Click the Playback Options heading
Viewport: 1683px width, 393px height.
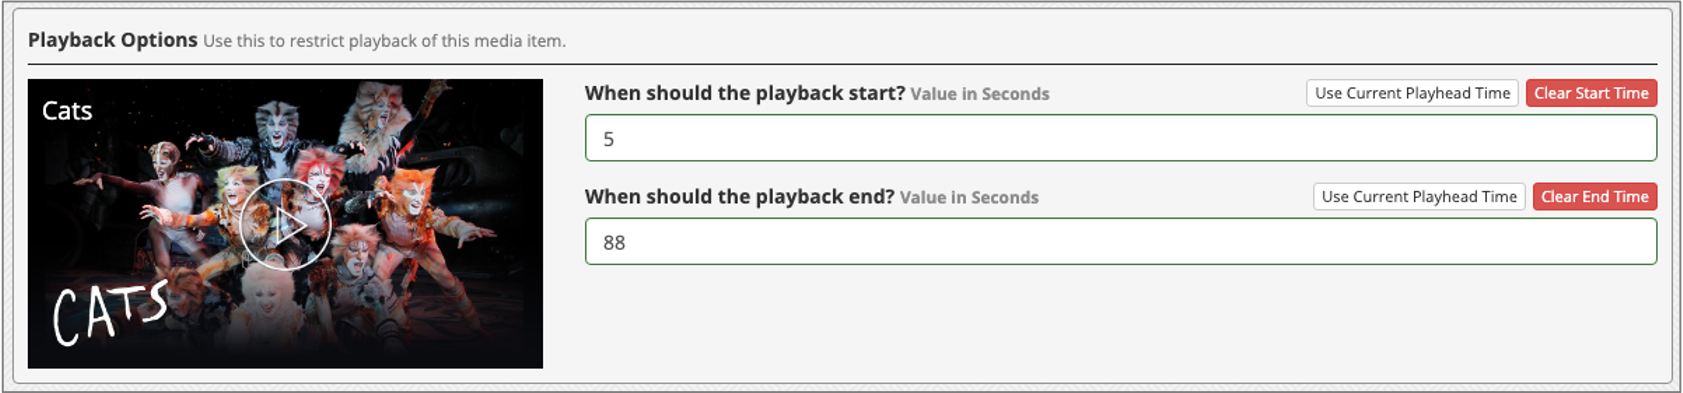click(112, 40)
